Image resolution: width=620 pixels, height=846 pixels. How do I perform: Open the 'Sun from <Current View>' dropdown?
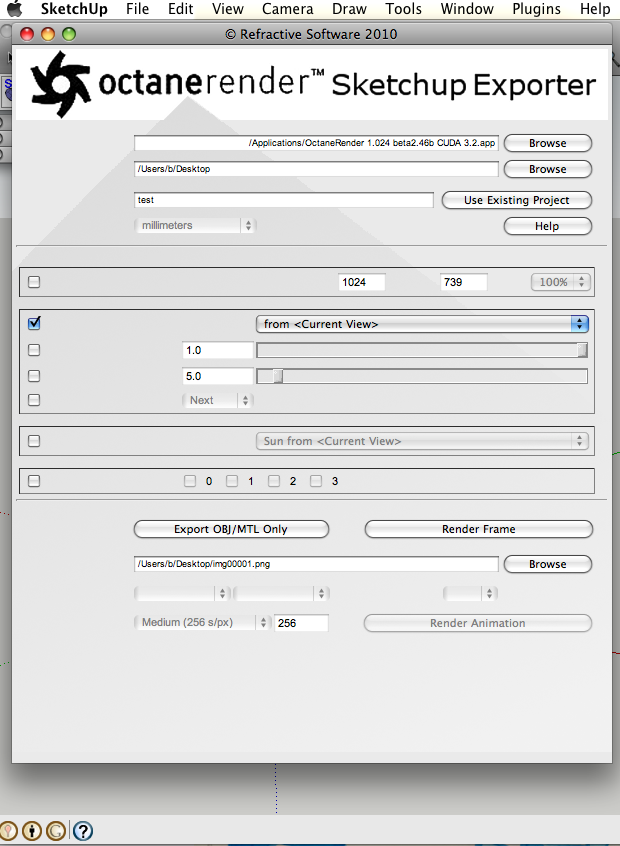click(x=422, y=441)
